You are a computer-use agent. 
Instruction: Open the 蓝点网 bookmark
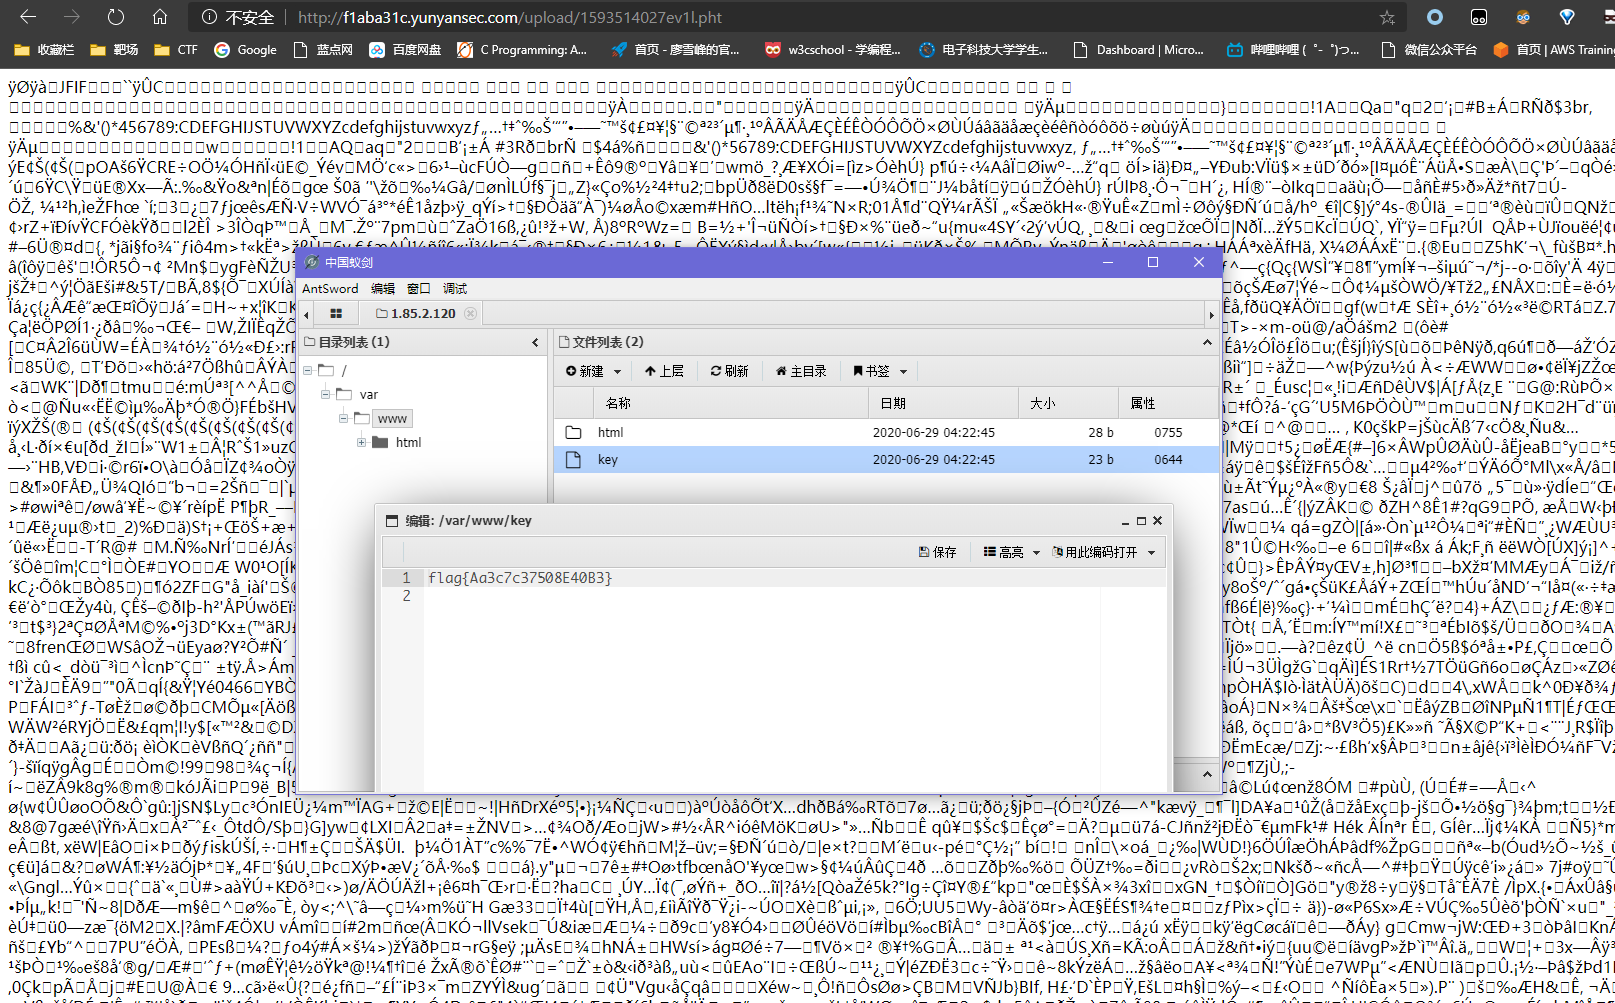click(x=323, y=49)
